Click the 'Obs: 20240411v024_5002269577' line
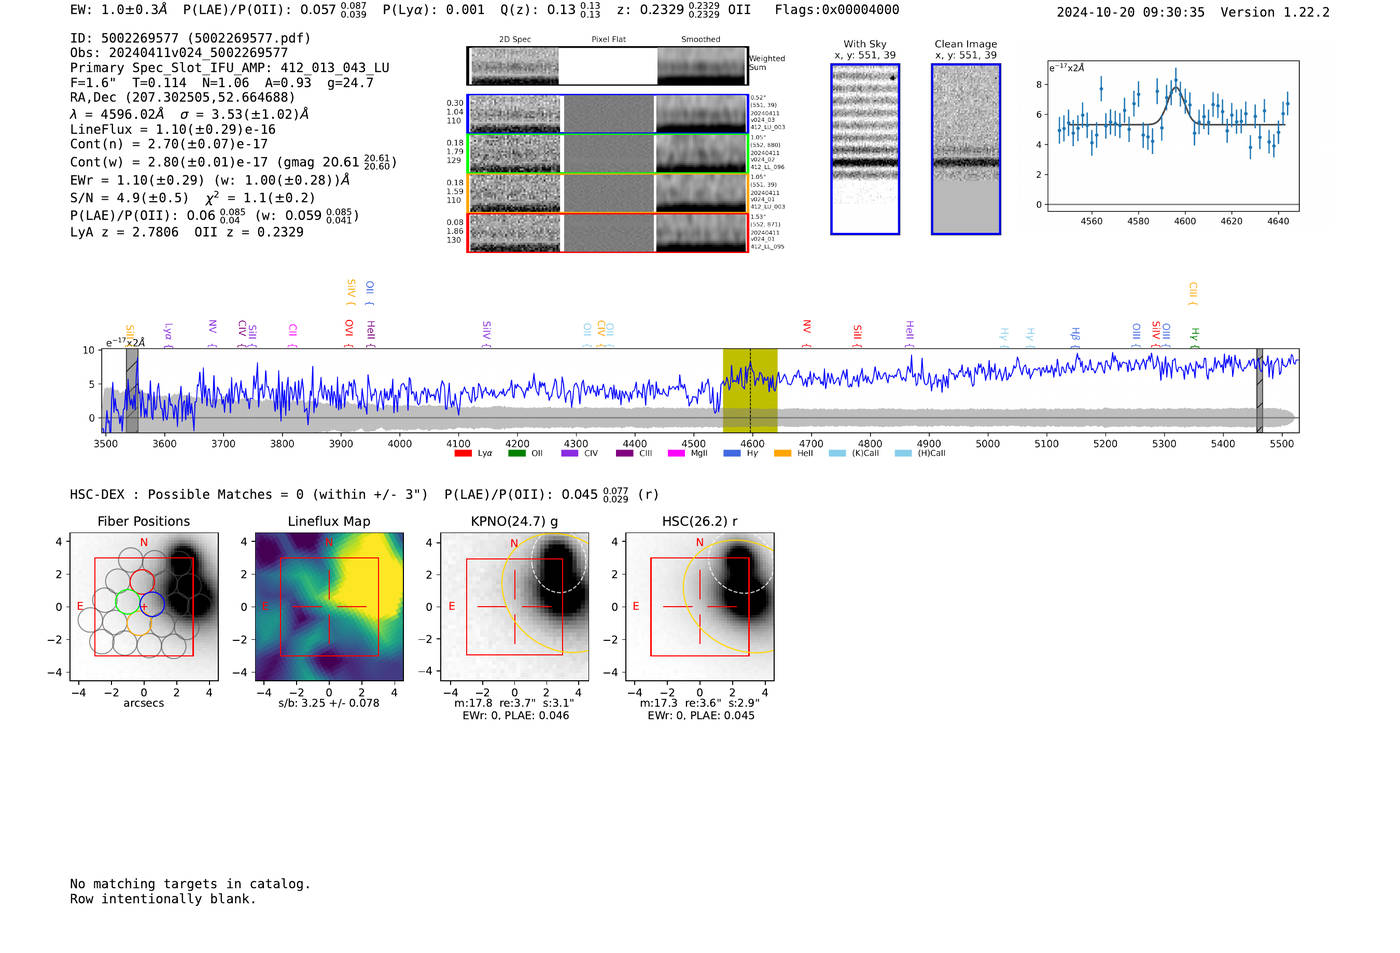Screen dimensions: 1400x953 179,53
